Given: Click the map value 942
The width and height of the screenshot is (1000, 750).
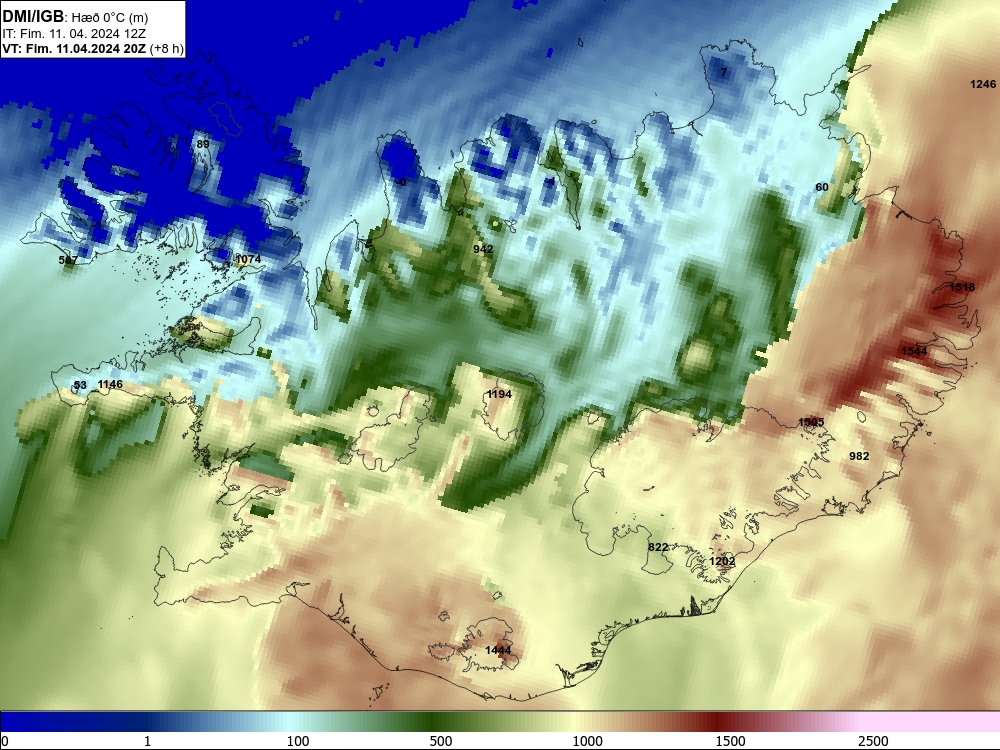Looking at the screenshot, I should tap(483, 249).
